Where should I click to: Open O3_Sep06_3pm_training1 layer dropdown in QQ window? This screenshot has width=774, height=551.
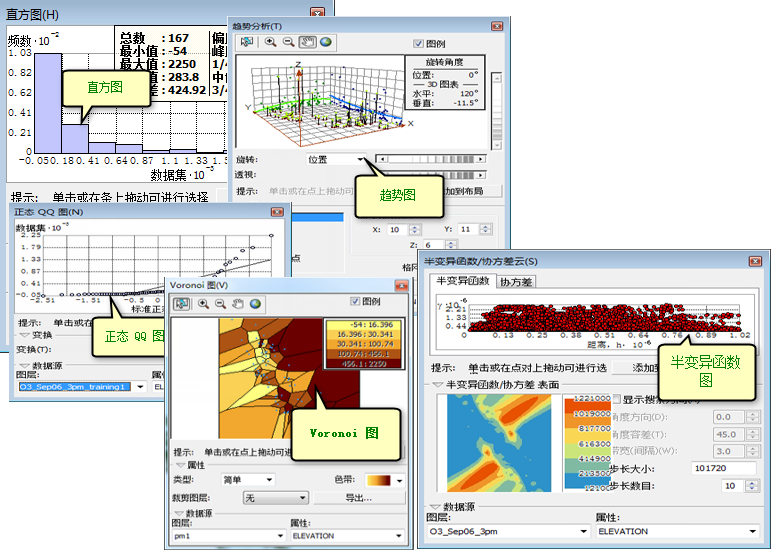(x=82, y=387)
